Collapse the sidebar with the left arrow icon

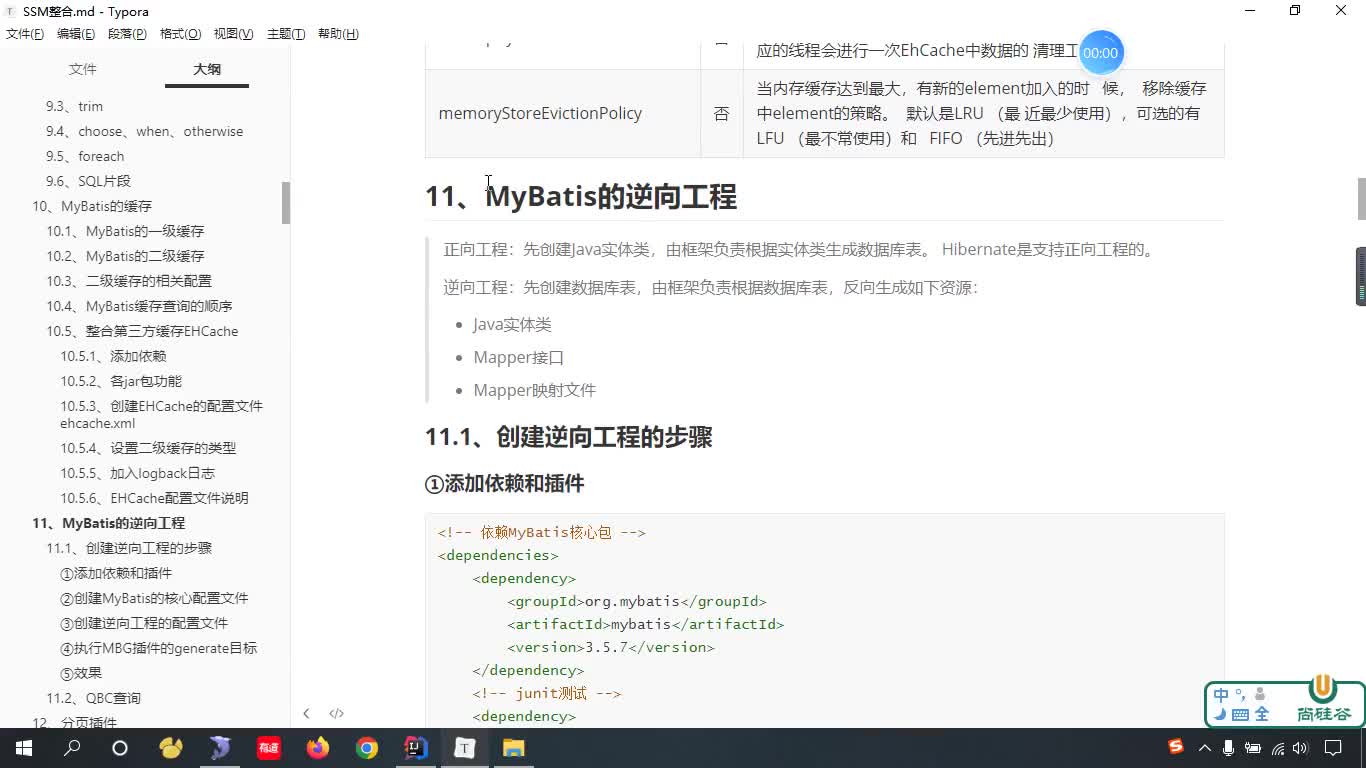pyautogui.click(x=306, y=713)
